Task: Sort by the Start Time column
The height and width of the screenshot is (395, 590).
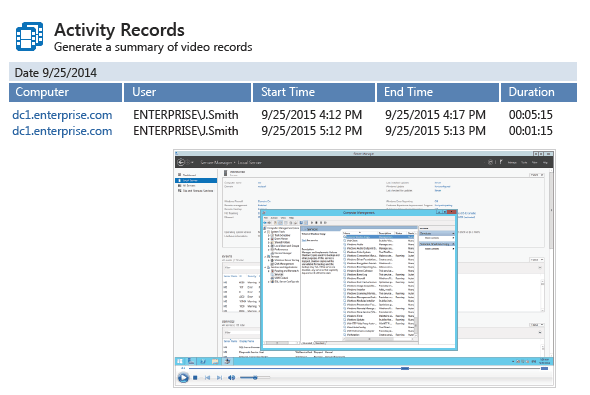Action: (x=314, y=92)
